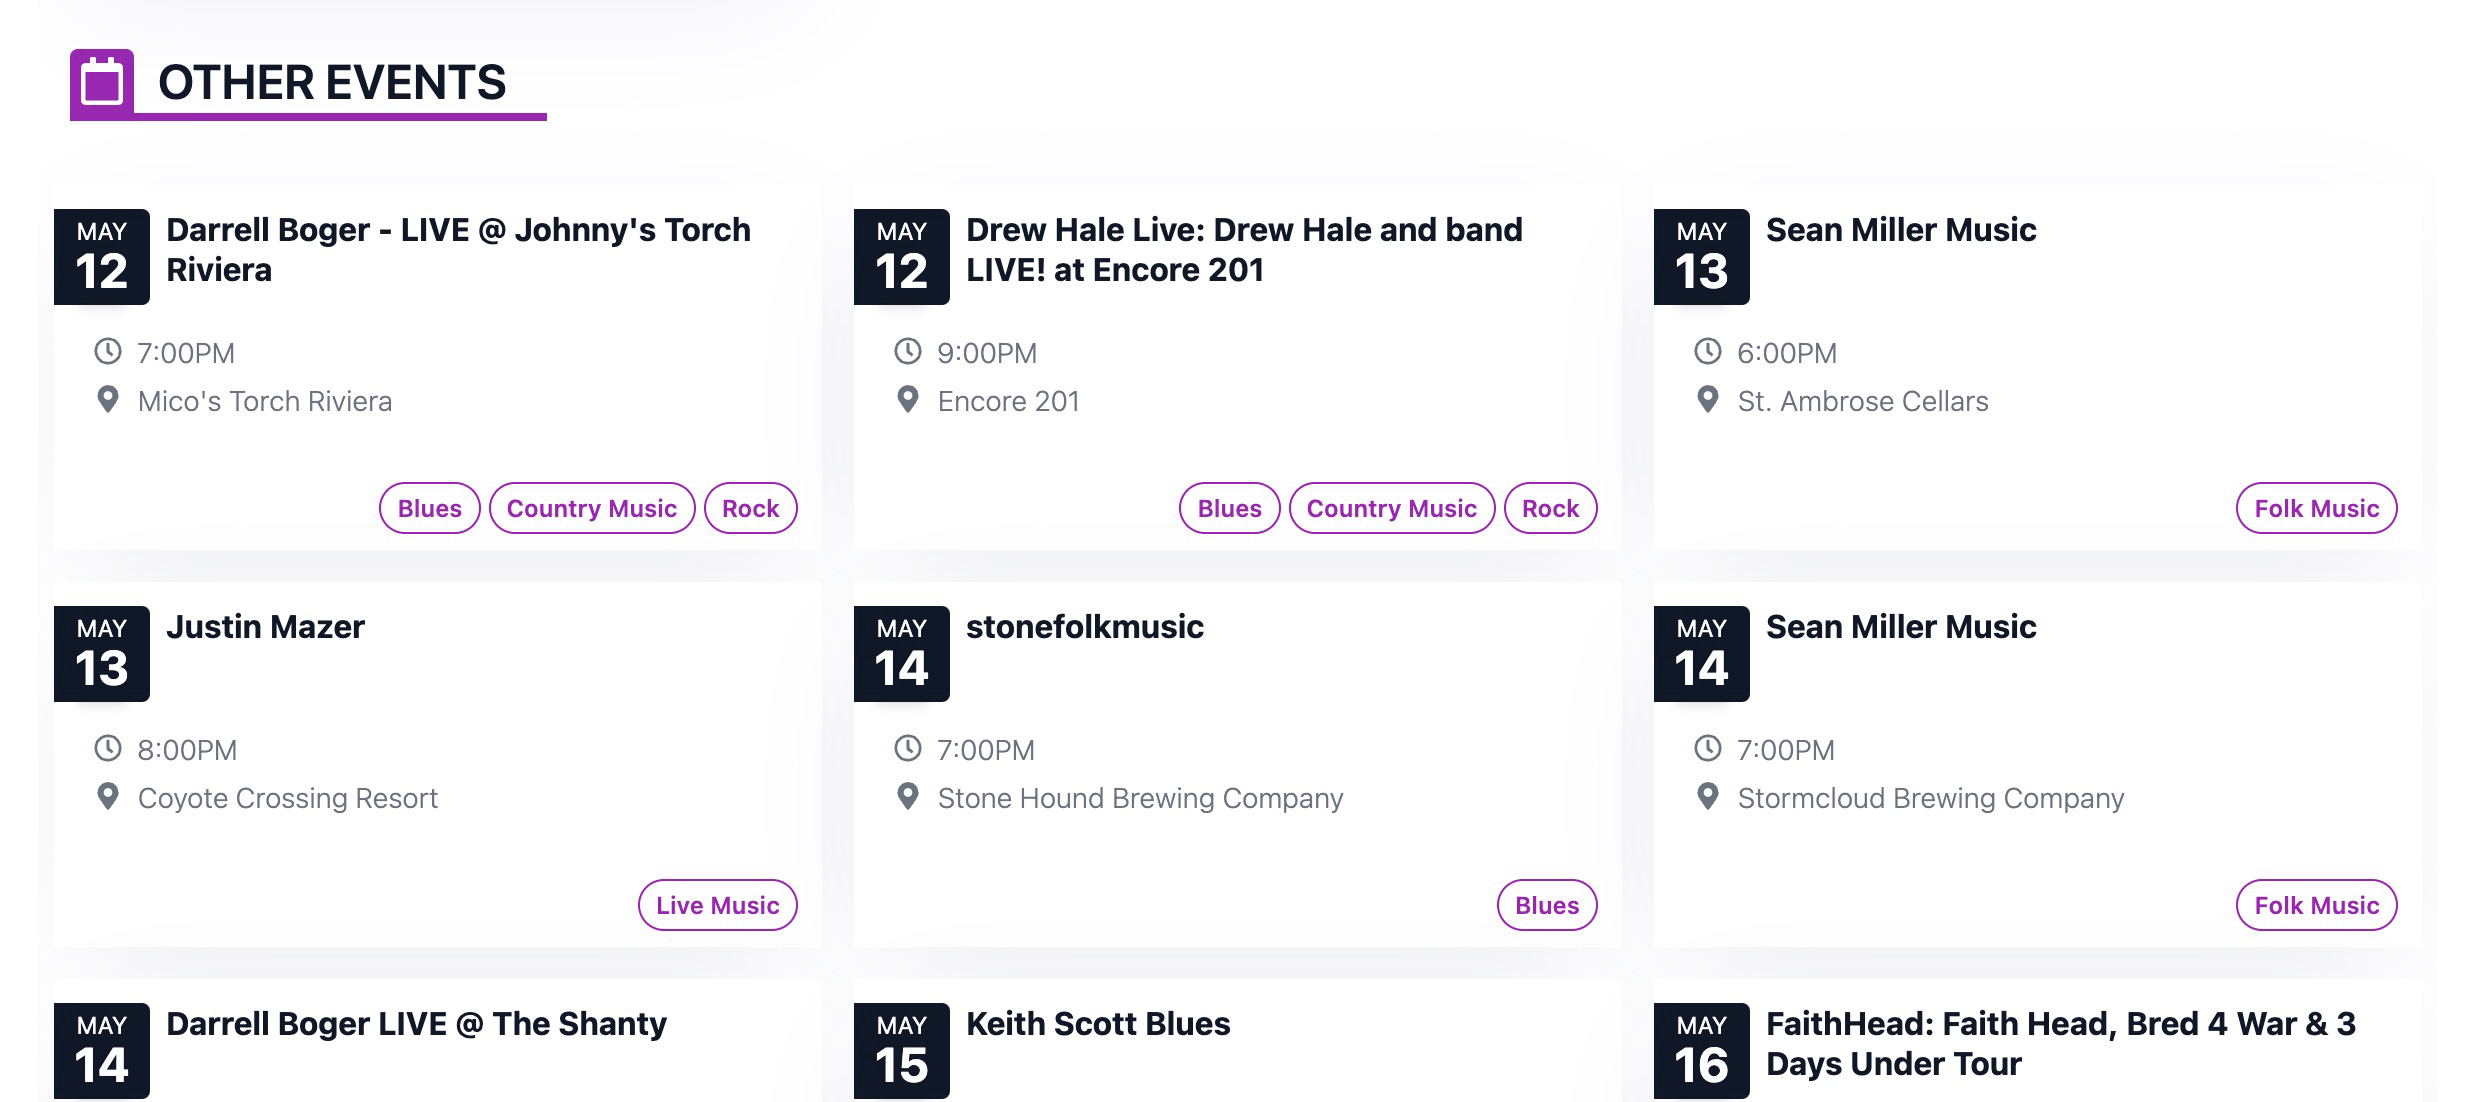The height and width of the screenshot is (1102, 2472).
Task: Click Blues tag on stonefolkmusic card
Action: [x=1546, y=905]
